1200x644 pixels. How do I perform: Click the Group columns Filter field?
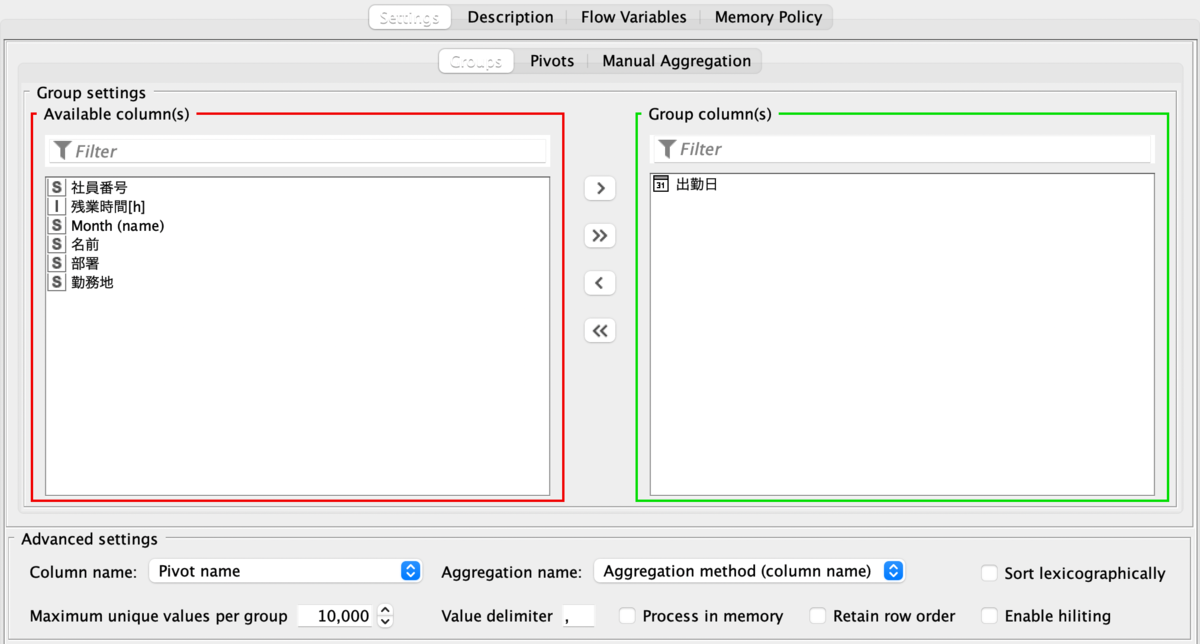point(902,149)
